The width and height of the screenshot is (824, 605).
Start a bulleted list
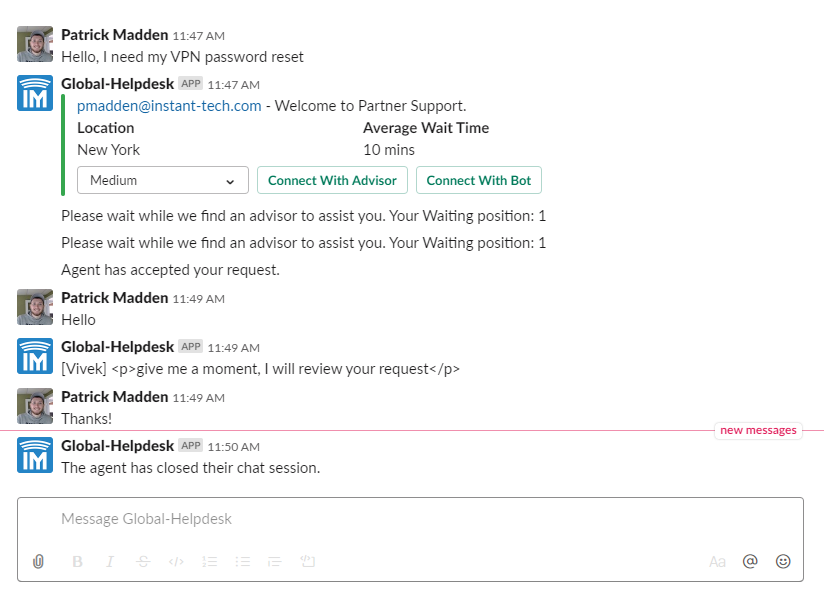[242, 561]
